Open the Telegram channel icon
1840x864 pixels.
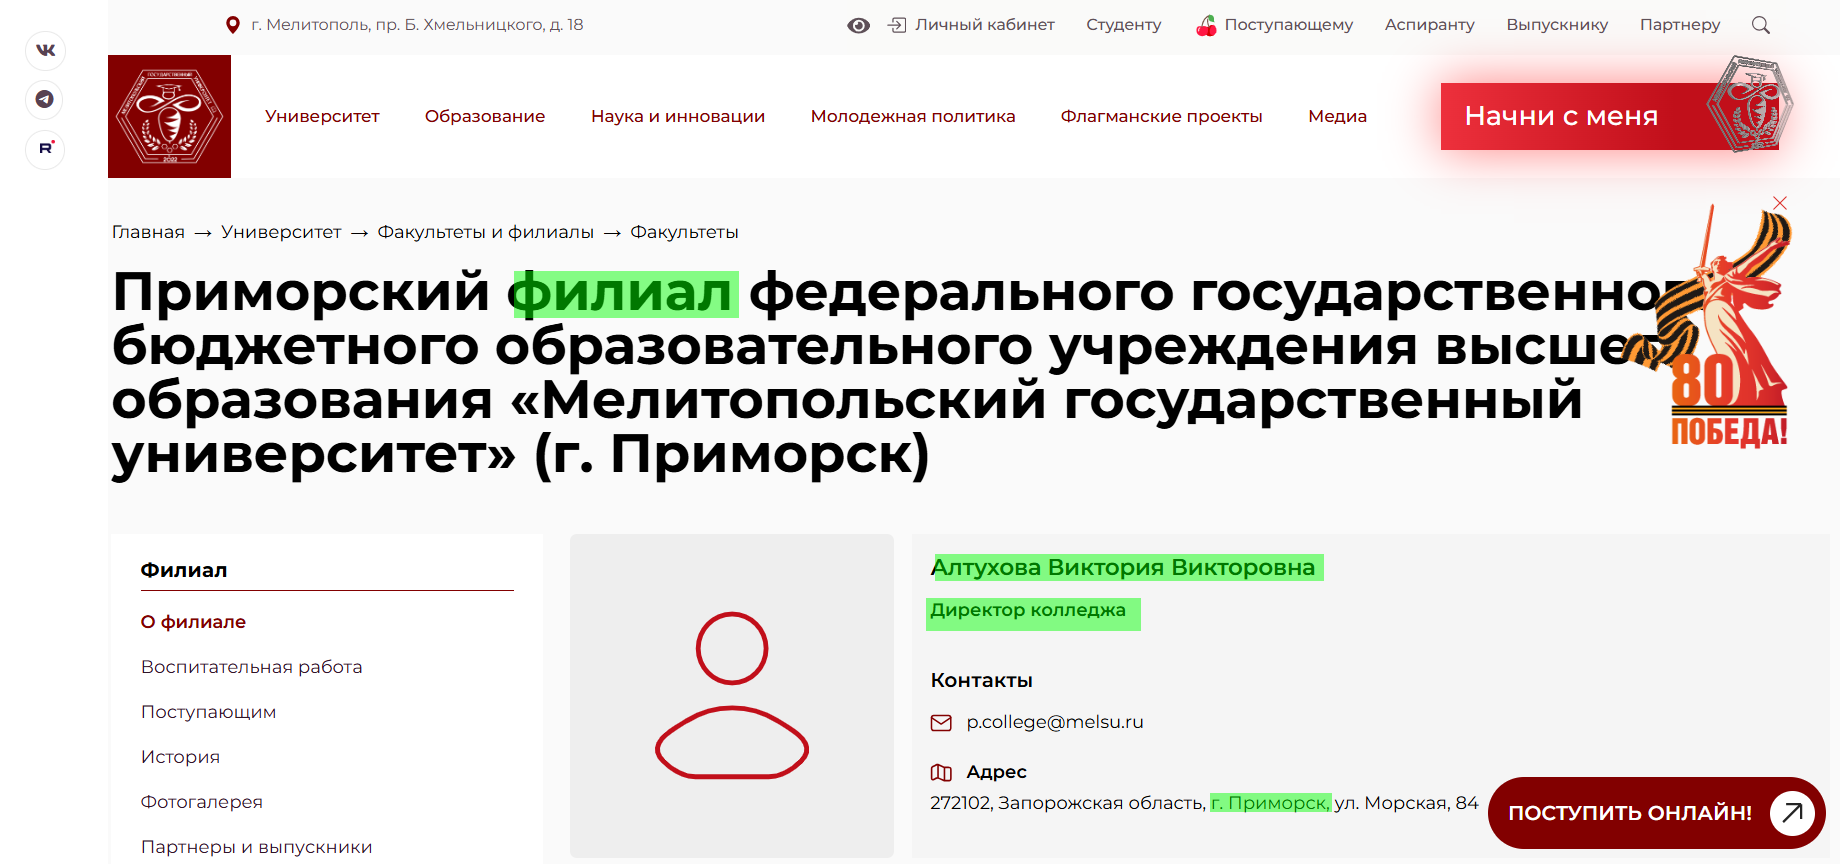pos(45,99)
